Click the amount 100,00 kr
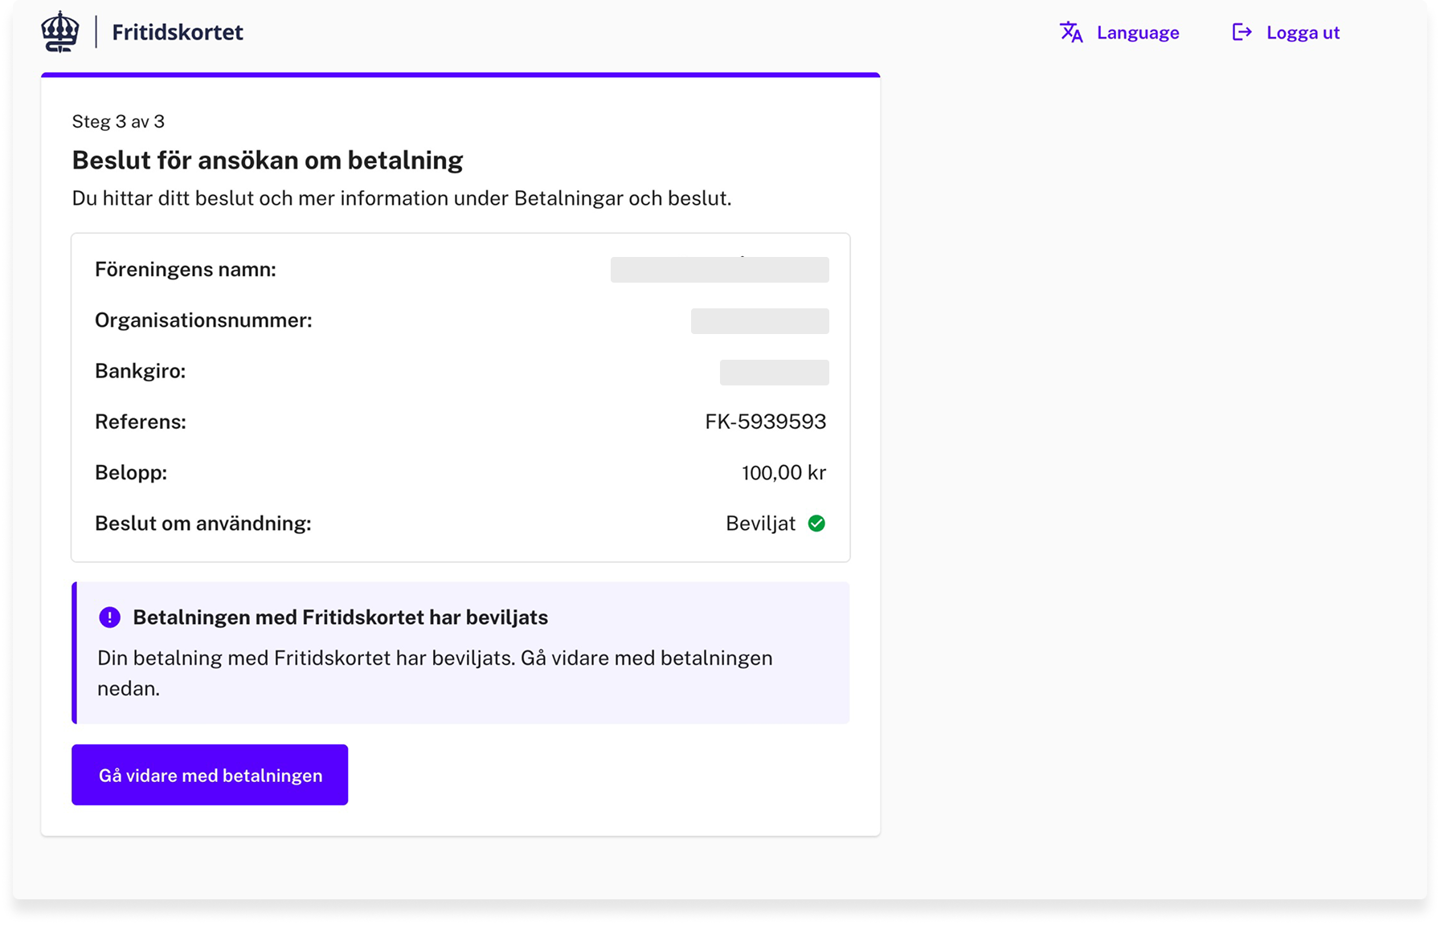Screen dimensions: 1440x925 [x=783, y=472]
